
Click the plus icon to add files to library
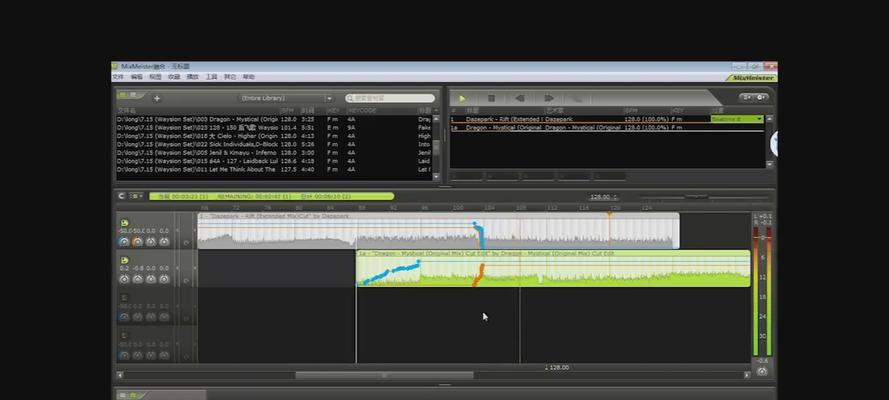[157, 98]
